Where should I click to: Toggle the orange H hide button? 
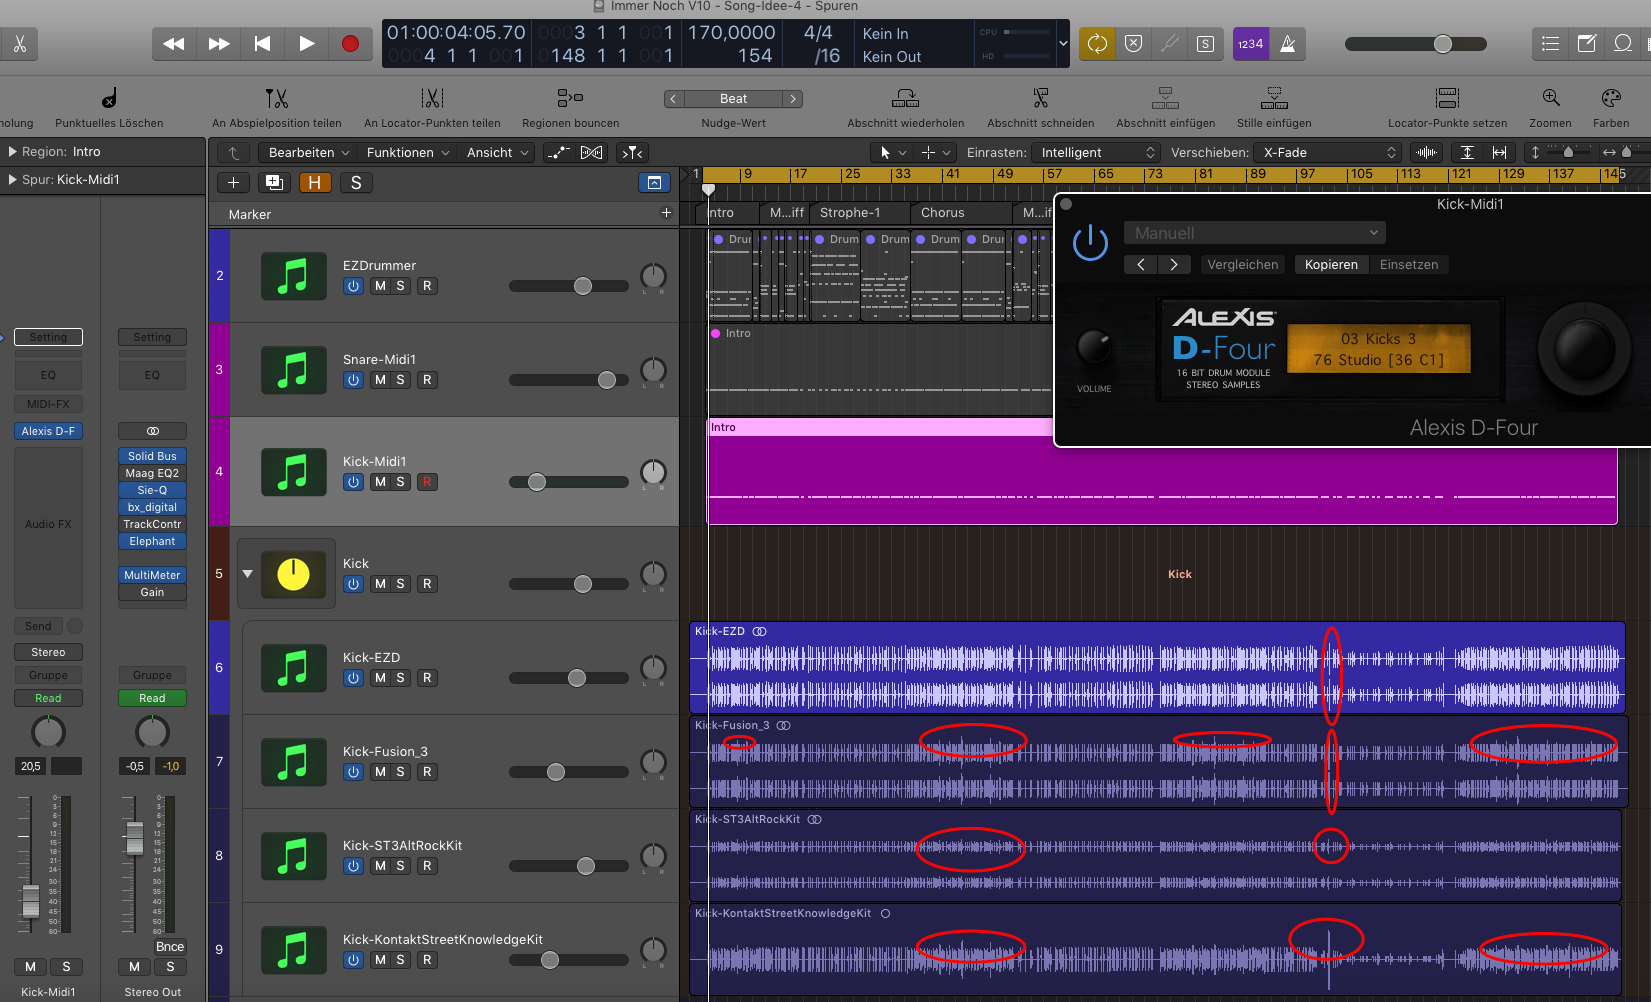point(315,183)
